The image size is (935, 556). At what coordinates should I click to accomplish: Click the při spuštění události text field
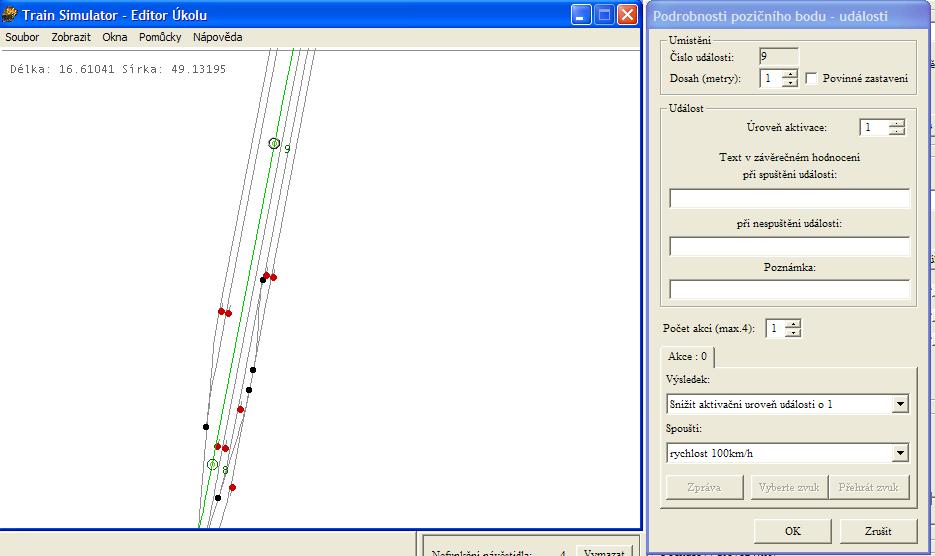click(789, 198)
